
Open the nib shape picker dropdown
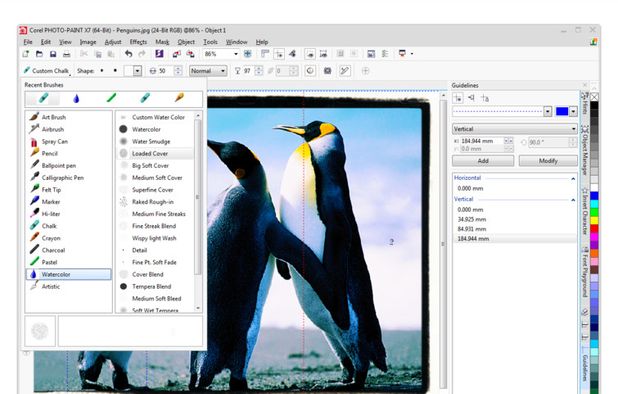coord(137,71)
